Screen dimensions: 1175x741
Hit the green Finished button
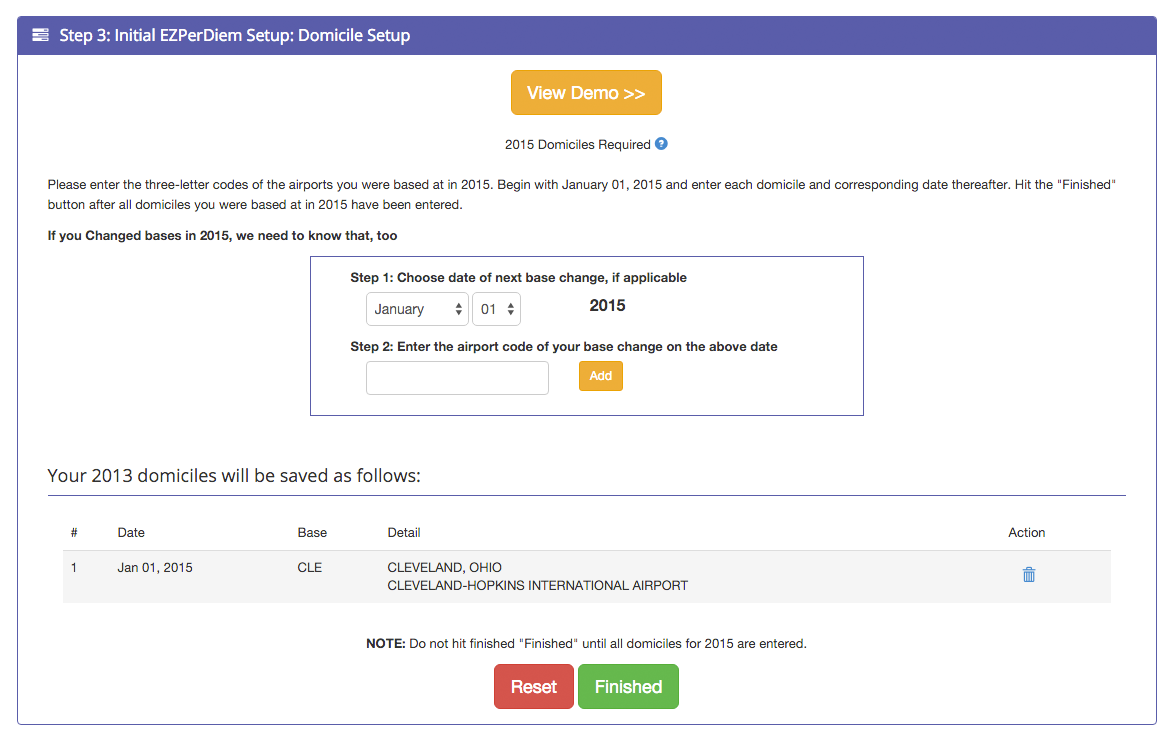(x=628, y=687)
